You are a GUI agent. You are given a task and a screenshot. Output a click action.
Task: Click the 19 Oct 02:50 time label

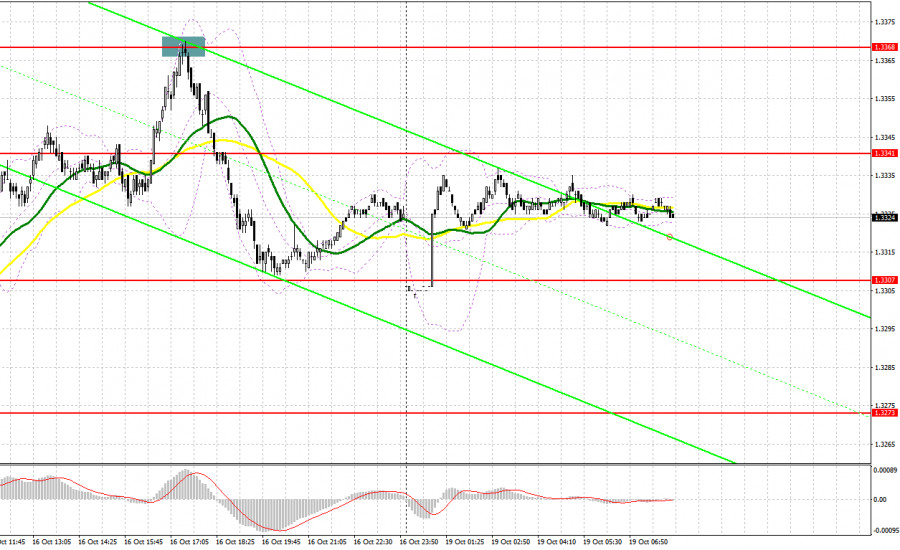point(511,542)
